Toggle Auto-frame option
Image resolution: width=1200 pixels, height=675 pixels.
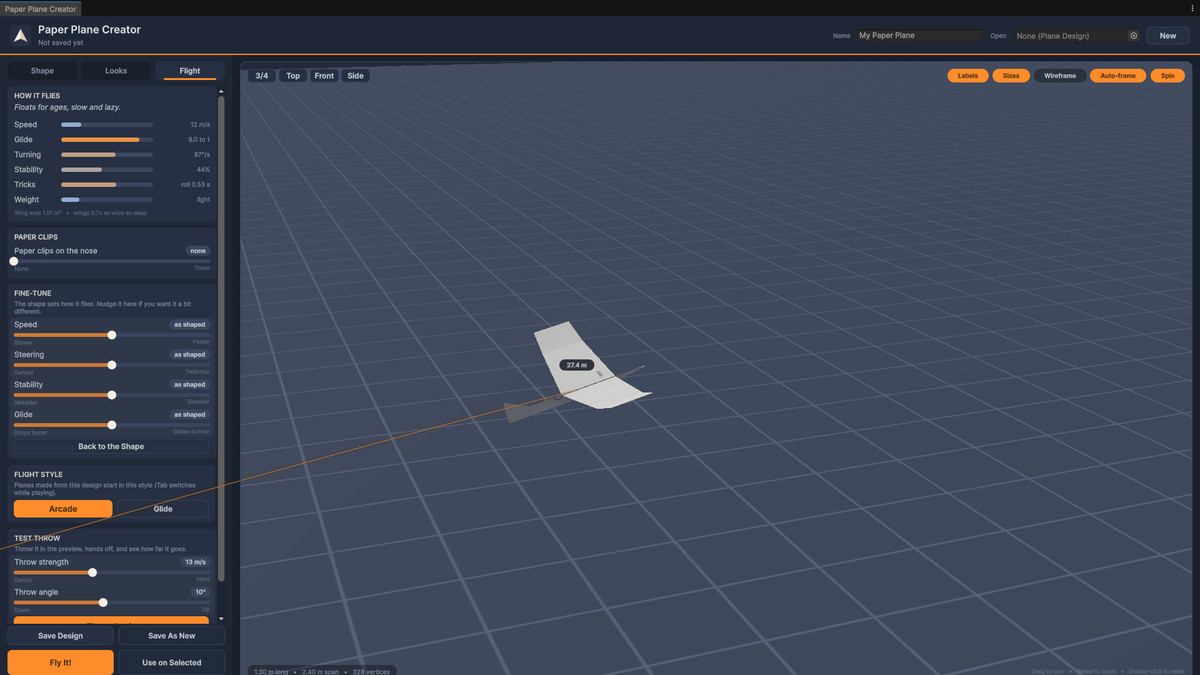tap(1118, 76)
